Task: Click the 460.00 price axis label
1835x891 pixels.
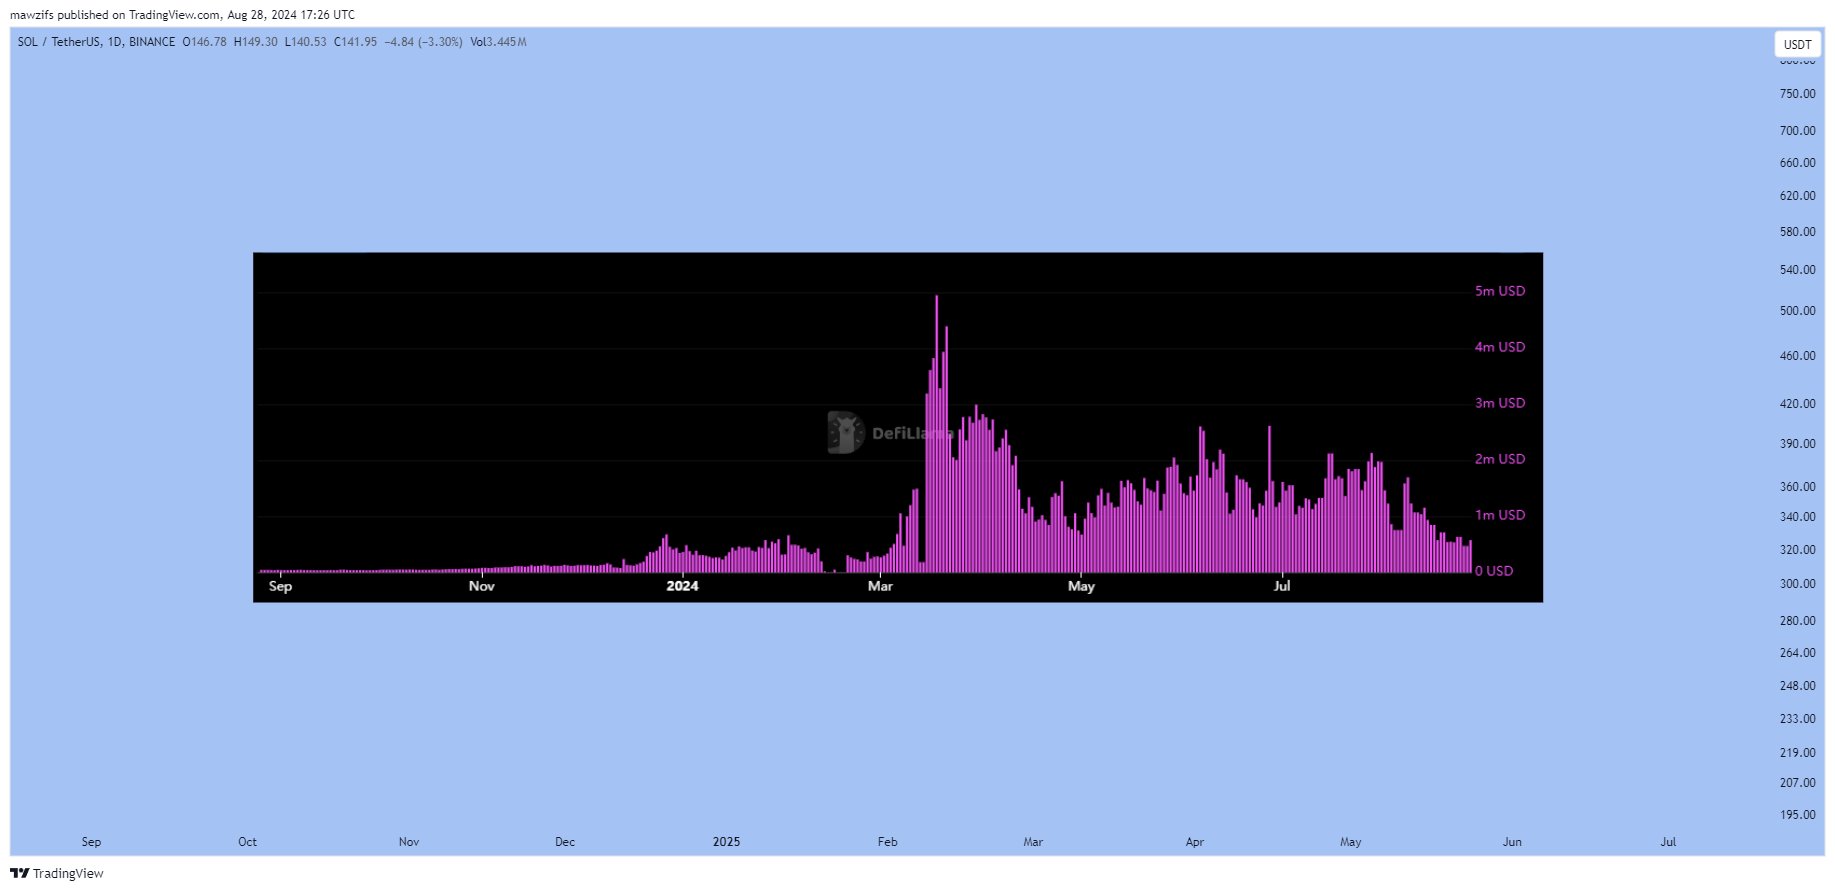Action: [x=1797, y=356]
